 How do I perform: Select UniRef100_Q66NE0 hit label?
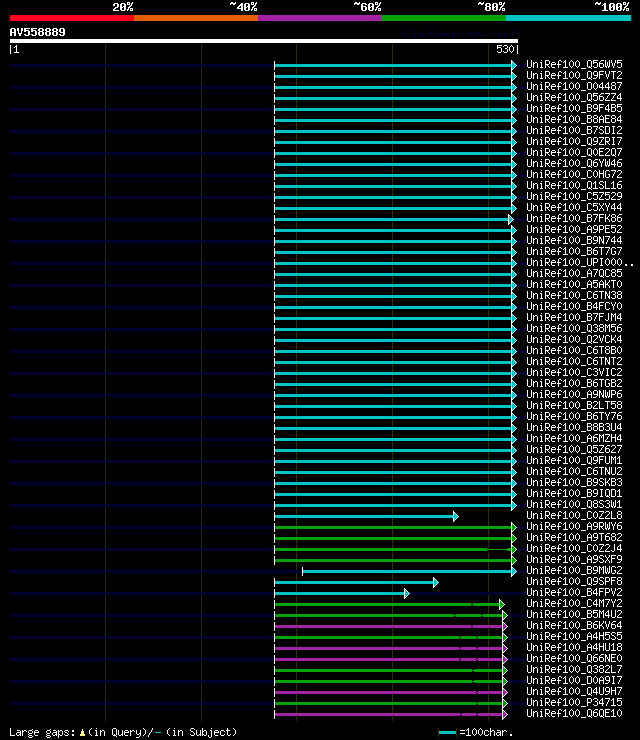574,658
